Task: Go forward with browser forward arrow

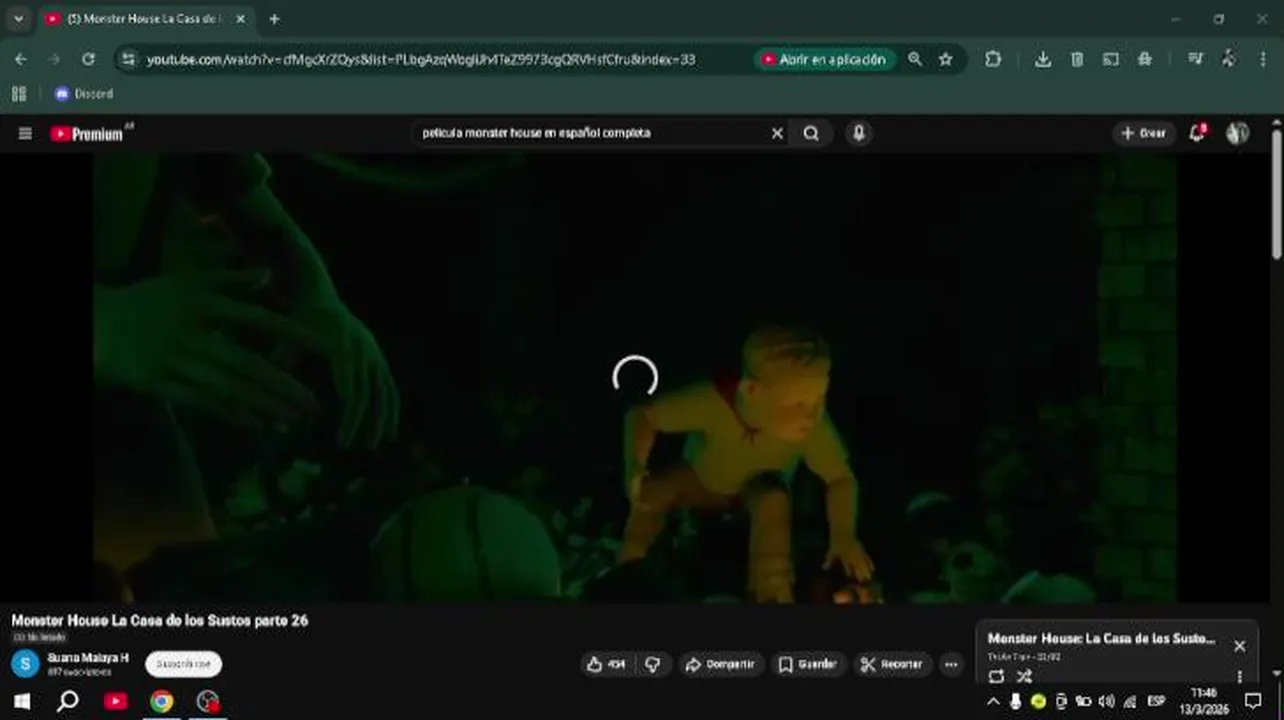Action: (54, 59)
